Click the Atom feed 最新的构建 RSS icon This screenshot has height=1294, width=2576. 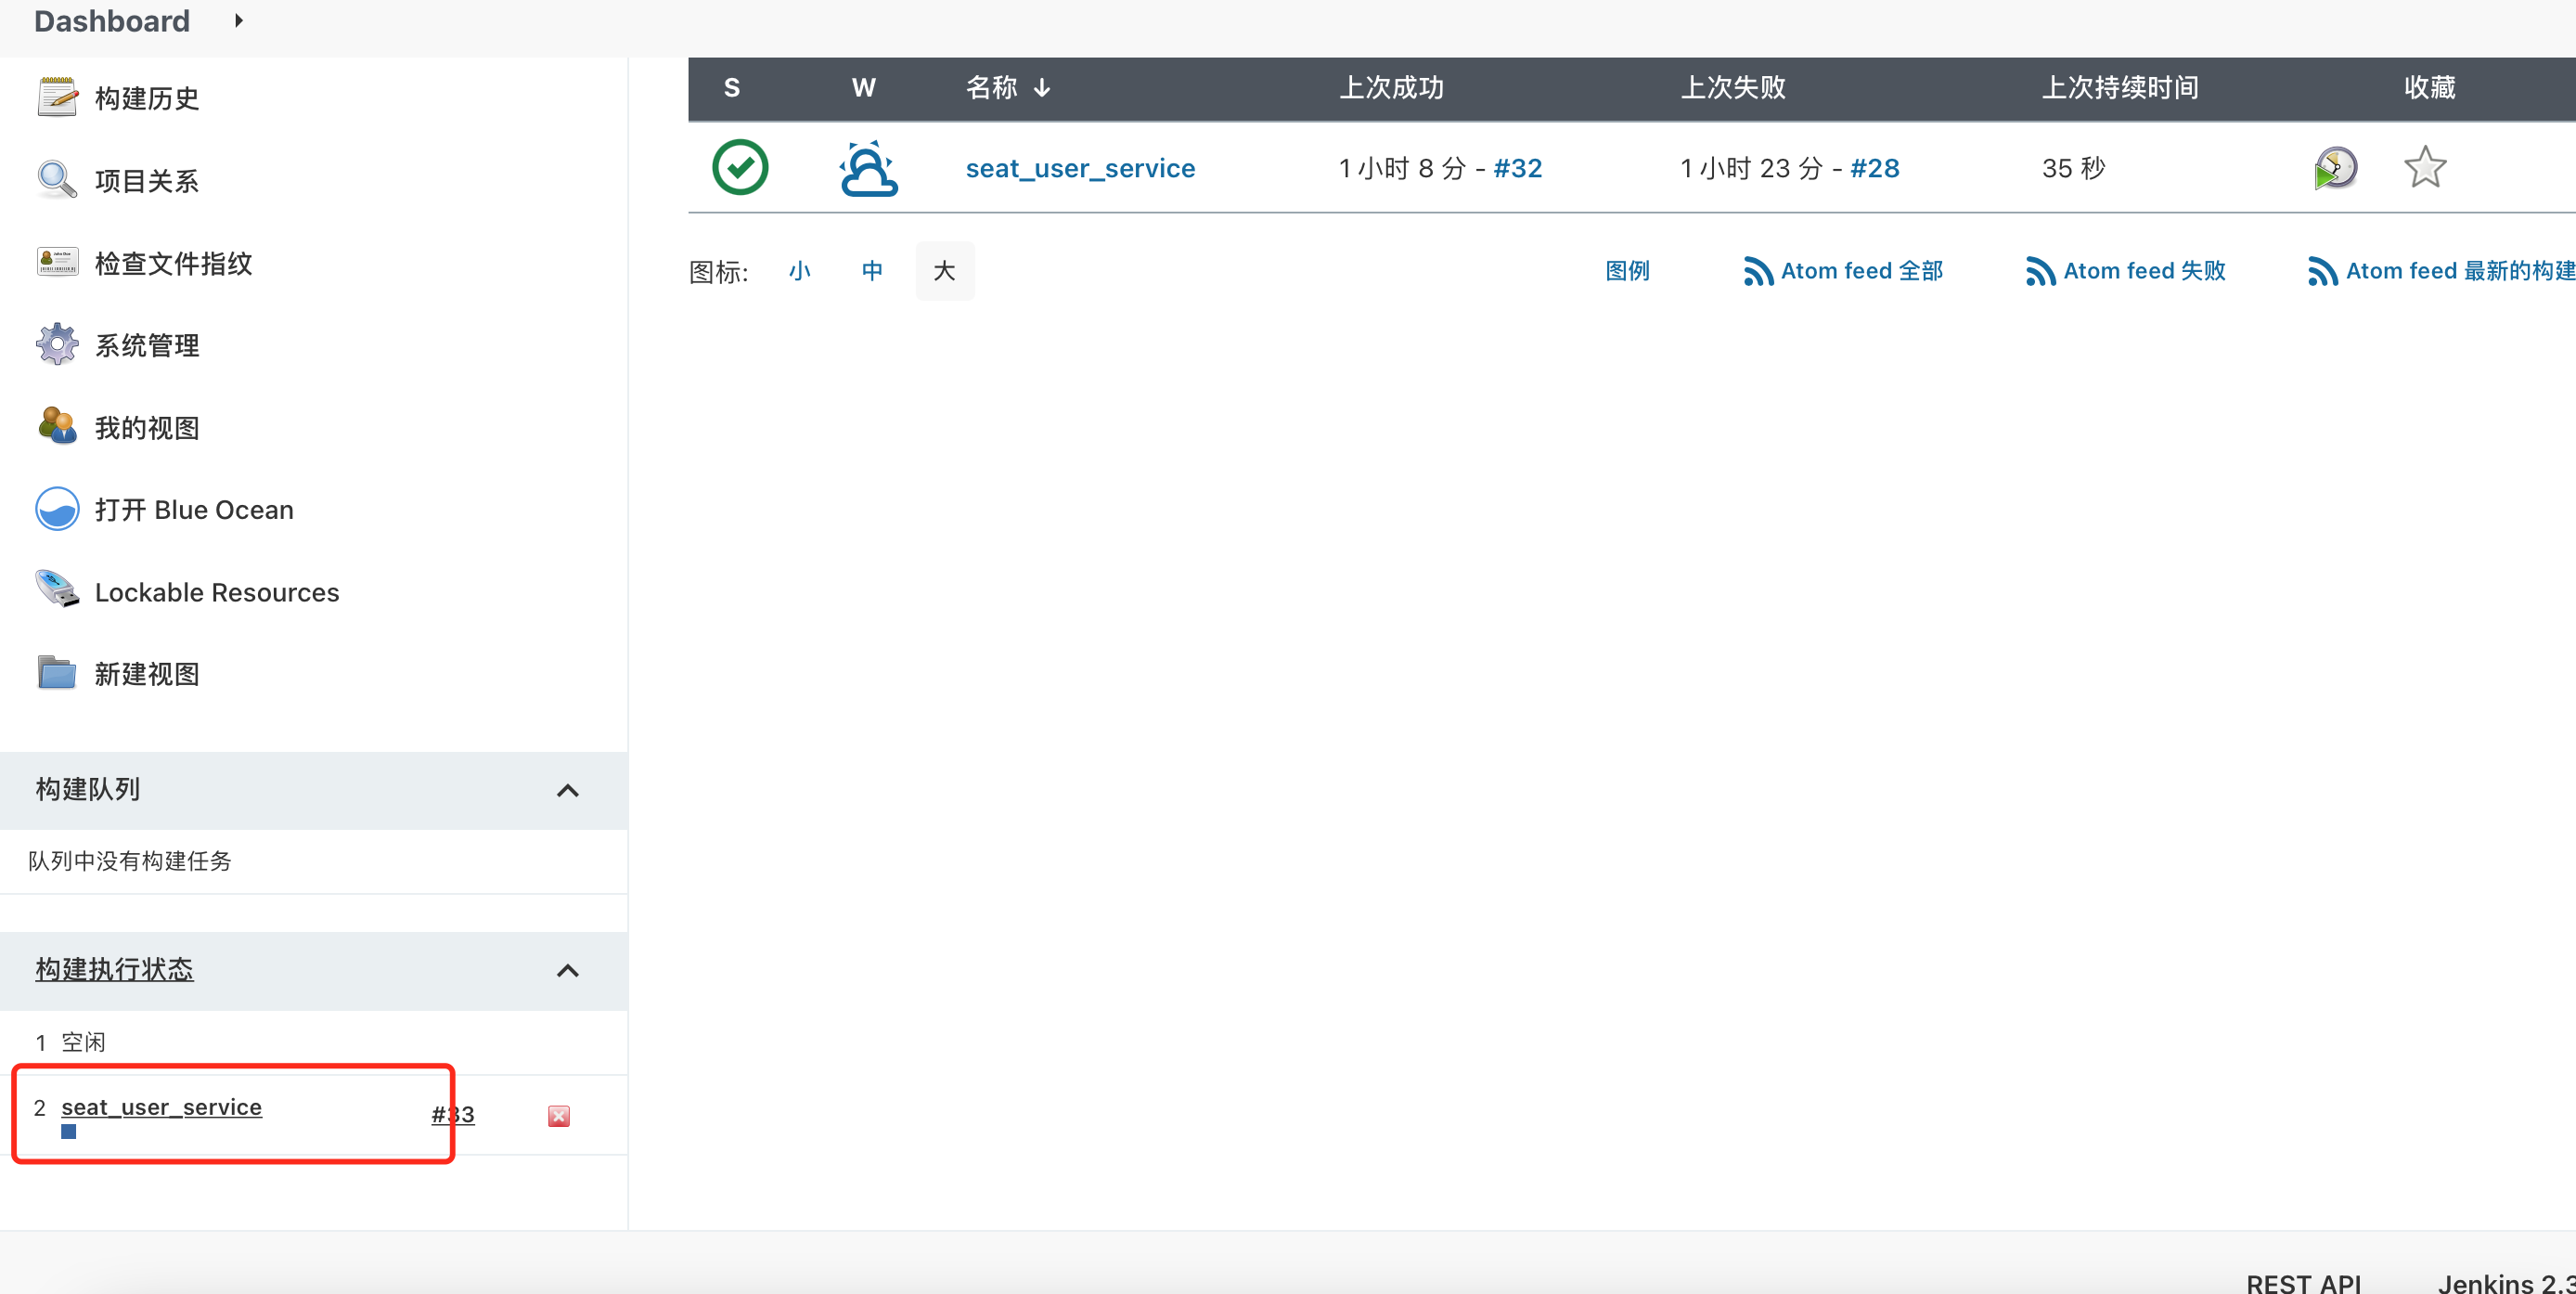(x=2323, y=271)
